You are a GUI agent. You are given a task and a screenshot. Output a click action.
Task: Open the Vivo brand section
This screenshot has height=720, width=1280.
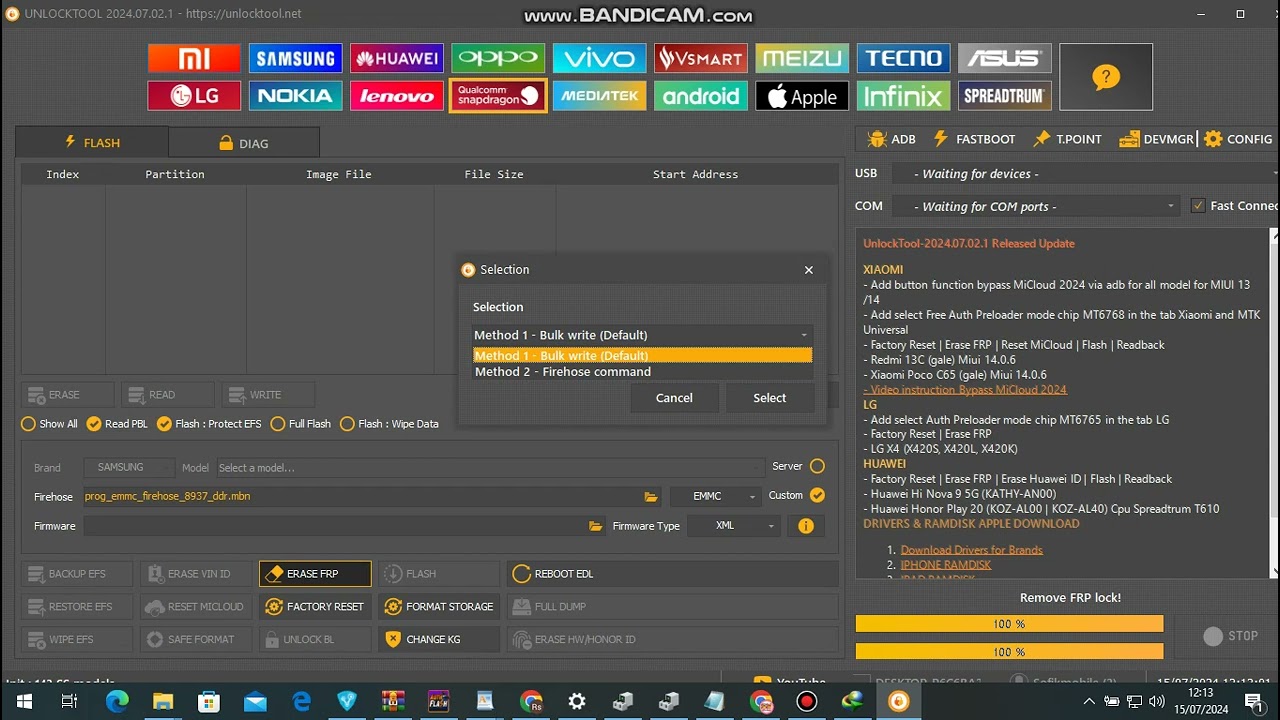click(x=599, y=58)
